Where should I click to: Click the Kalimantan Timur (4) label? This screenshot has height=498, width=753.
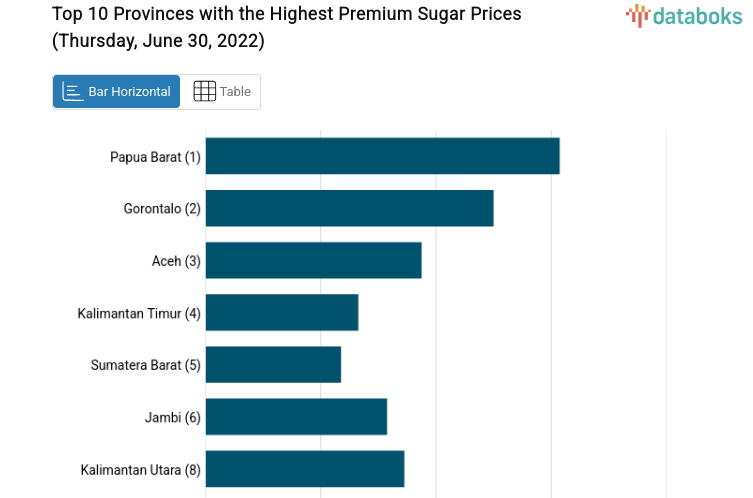(x=139, y=313)
